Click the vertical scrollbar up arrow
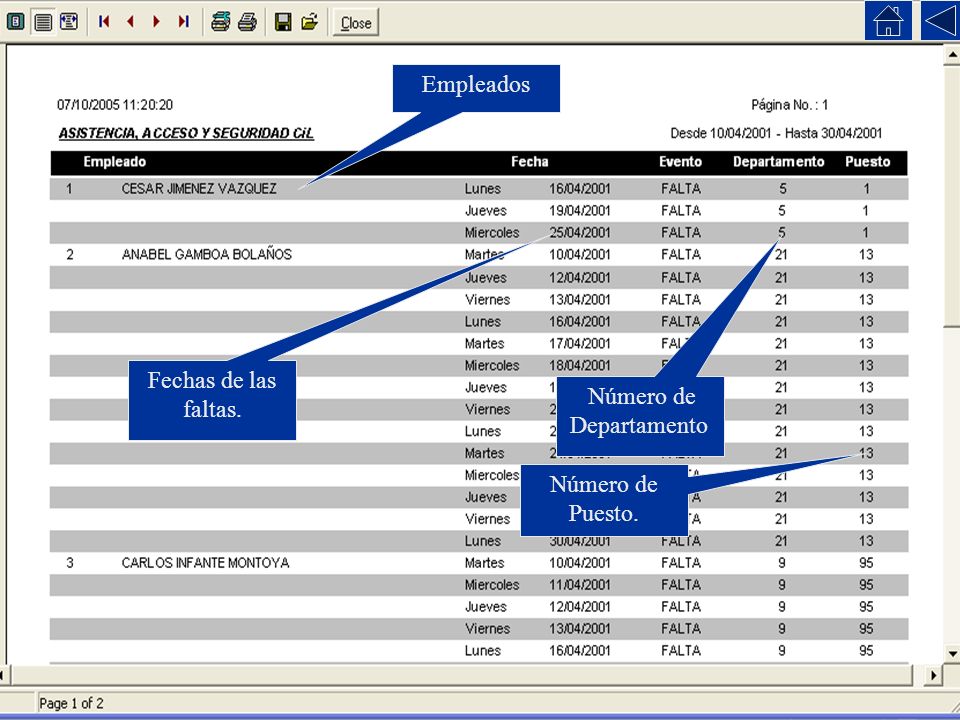Image resolution: width=960 pixels, height=720 pixels. click(x=952, y=55)
